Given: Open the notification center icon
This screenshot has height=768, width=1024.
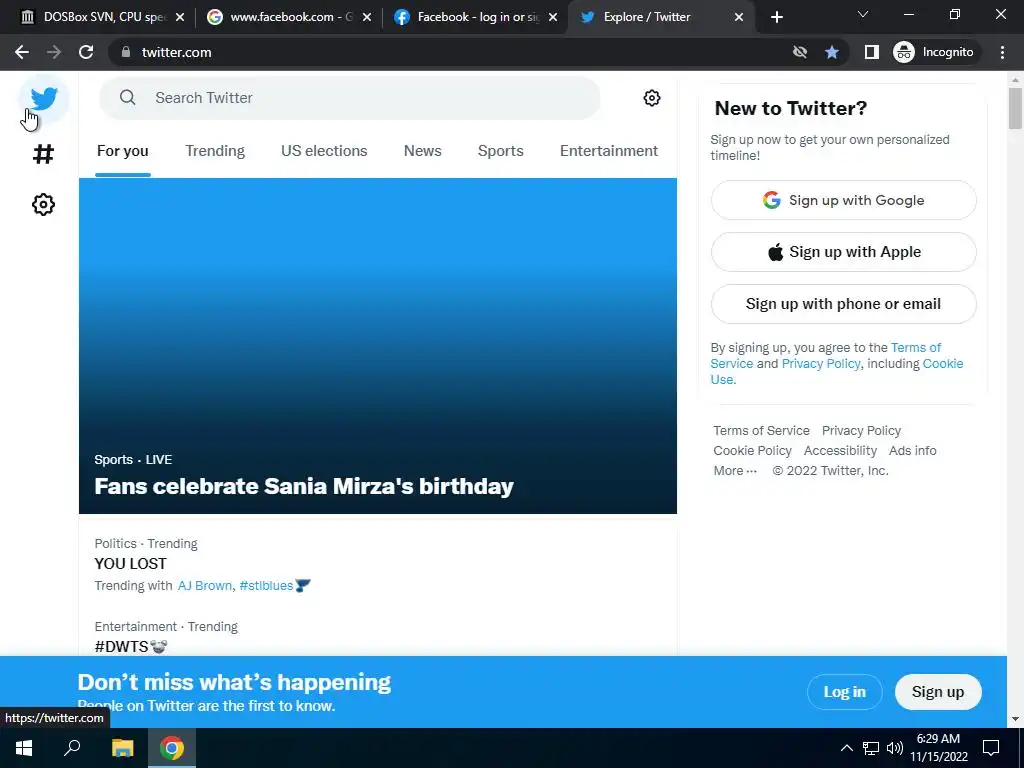Looking at the screenshot, I should pos(991,748).
